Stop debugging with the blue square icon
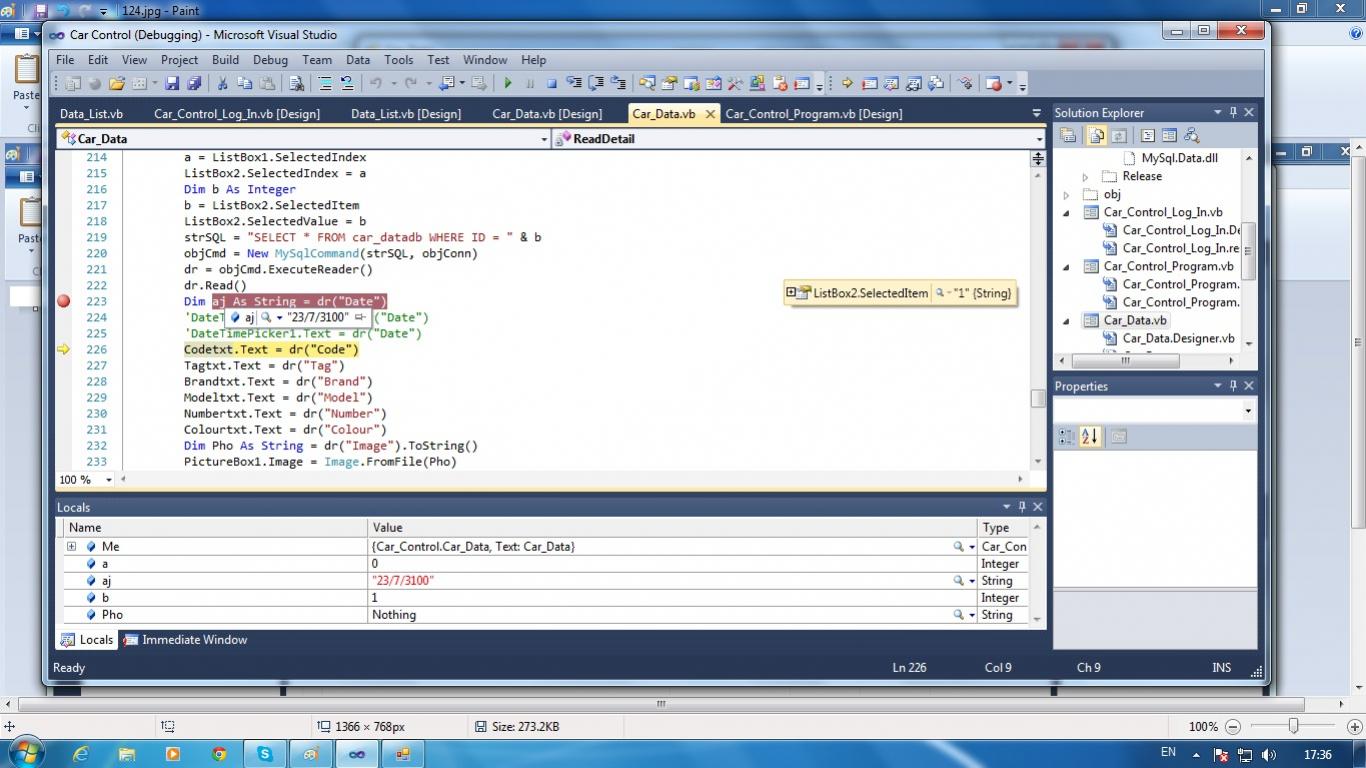The height and width of the screenshot is (768, 1366). [551, 84]
